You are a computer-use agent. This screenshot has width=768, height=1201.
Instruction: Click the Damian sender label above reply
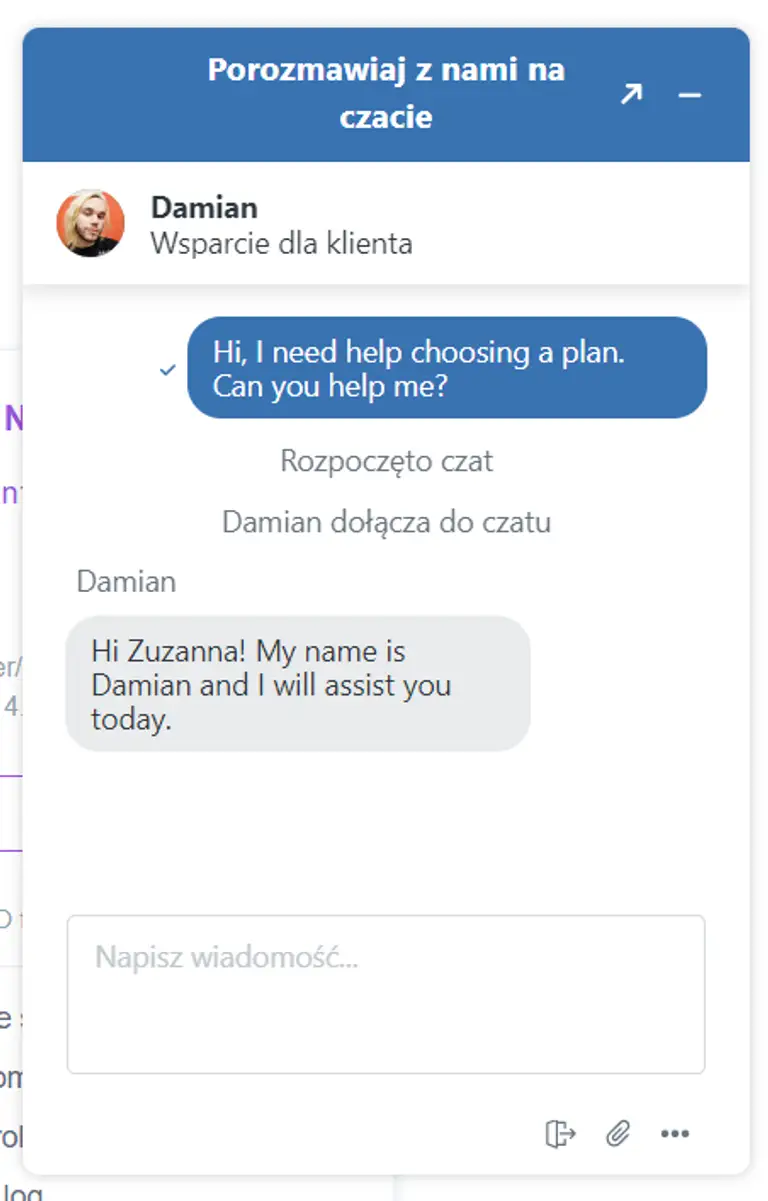coord(126,582)
